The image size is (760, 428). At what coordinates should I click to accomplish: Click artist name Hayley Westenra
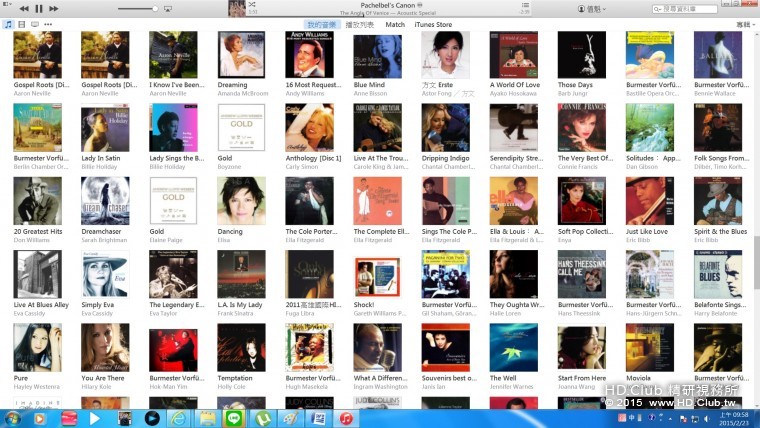[37, 387]
